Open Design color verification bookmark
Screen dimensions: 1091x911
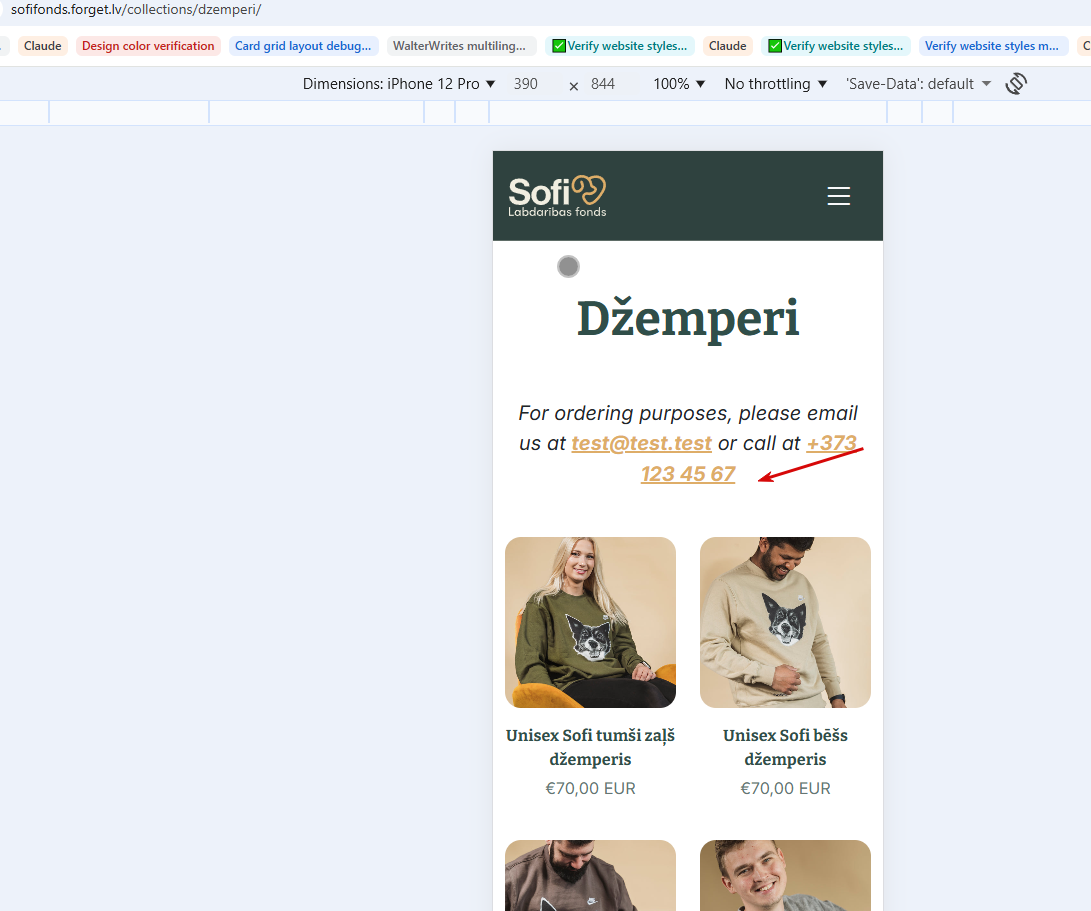(x=148, y=46)
